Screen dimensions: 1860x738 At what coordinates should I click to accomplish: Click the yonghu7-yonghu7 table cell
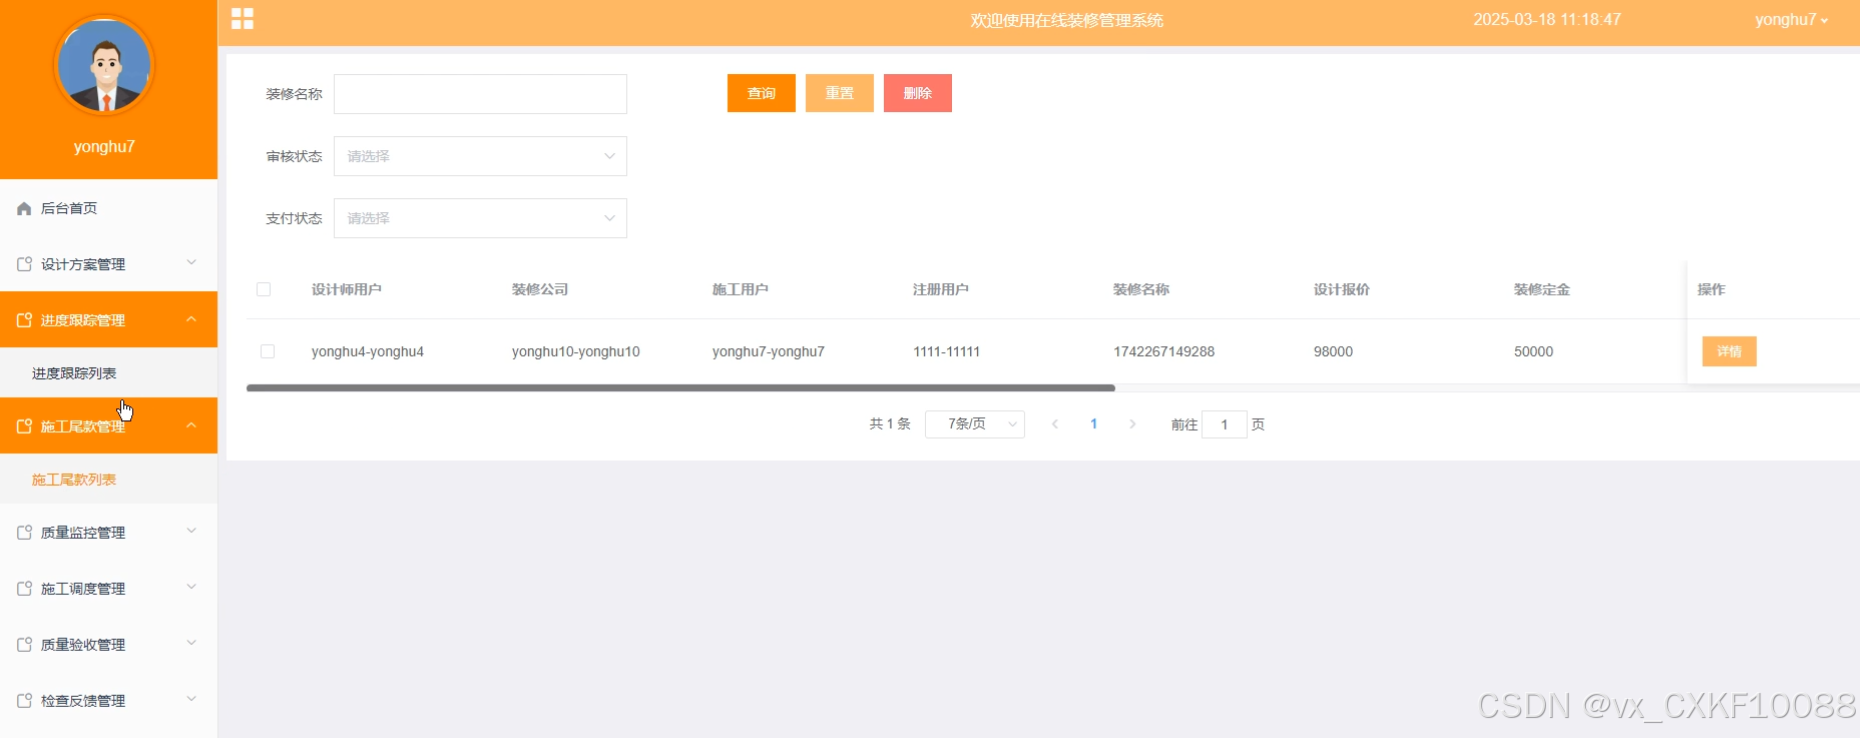pos(768,352)
